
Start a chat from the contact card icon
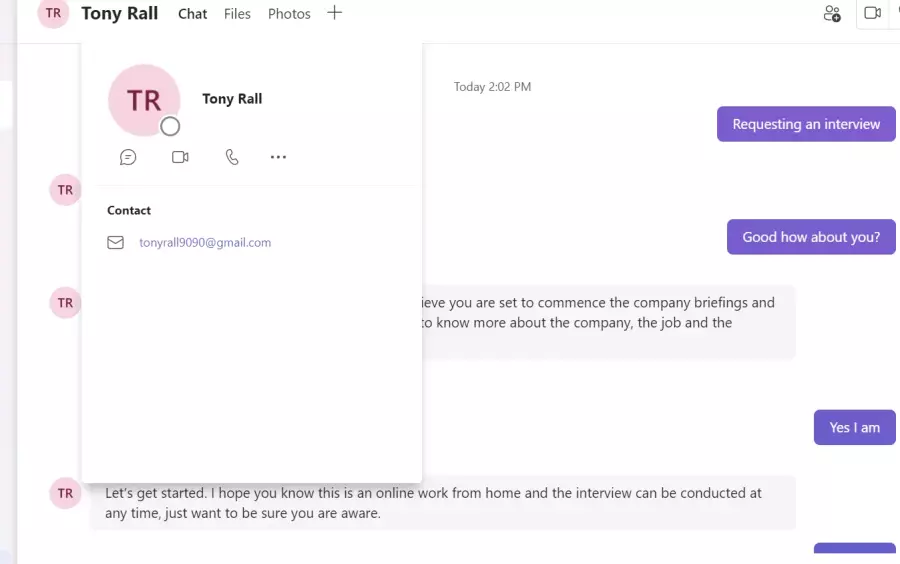tap(128, 157)
